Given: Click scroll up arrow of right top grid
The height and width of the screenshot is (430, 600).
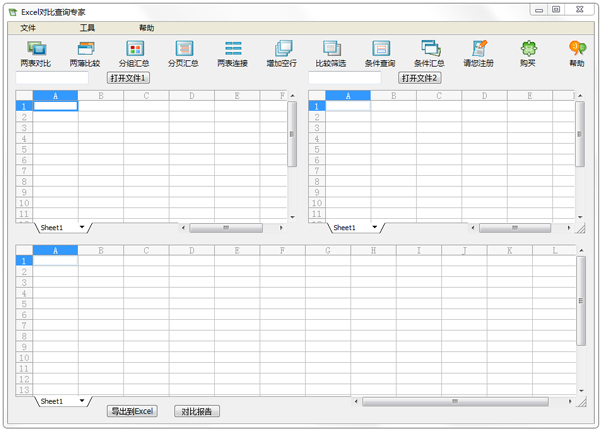Looking at the screenshot, I should tap(580, 96).
